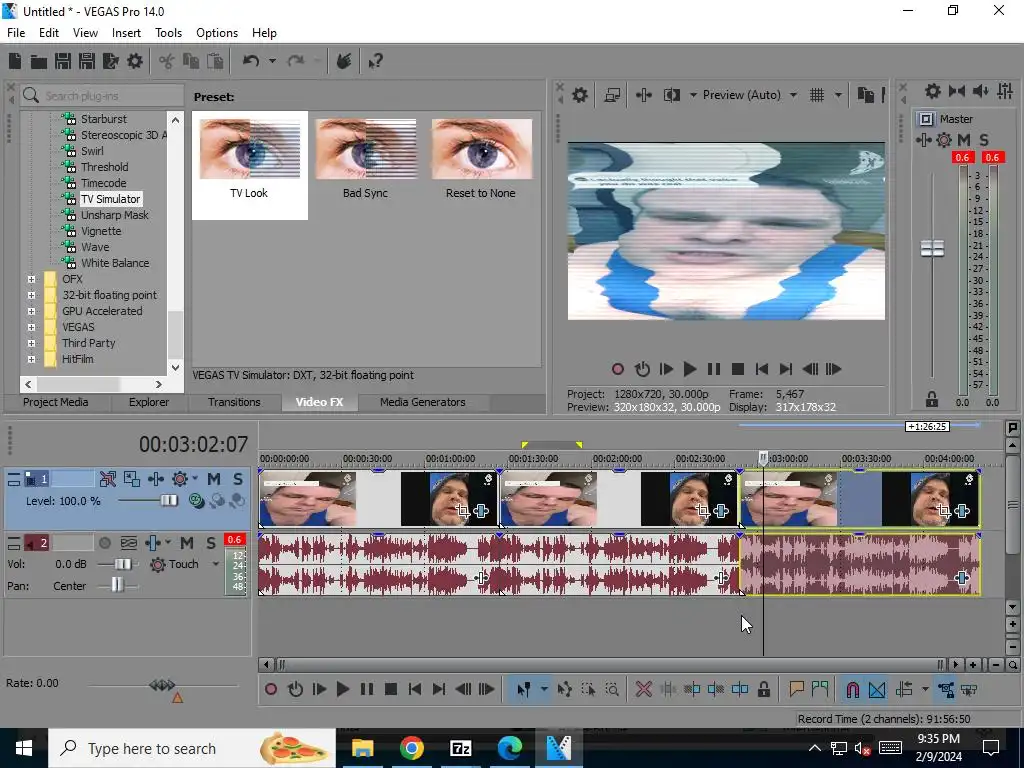Open Video Preview project properties gear
This screenshot has width=1024, height=768.
579,95
